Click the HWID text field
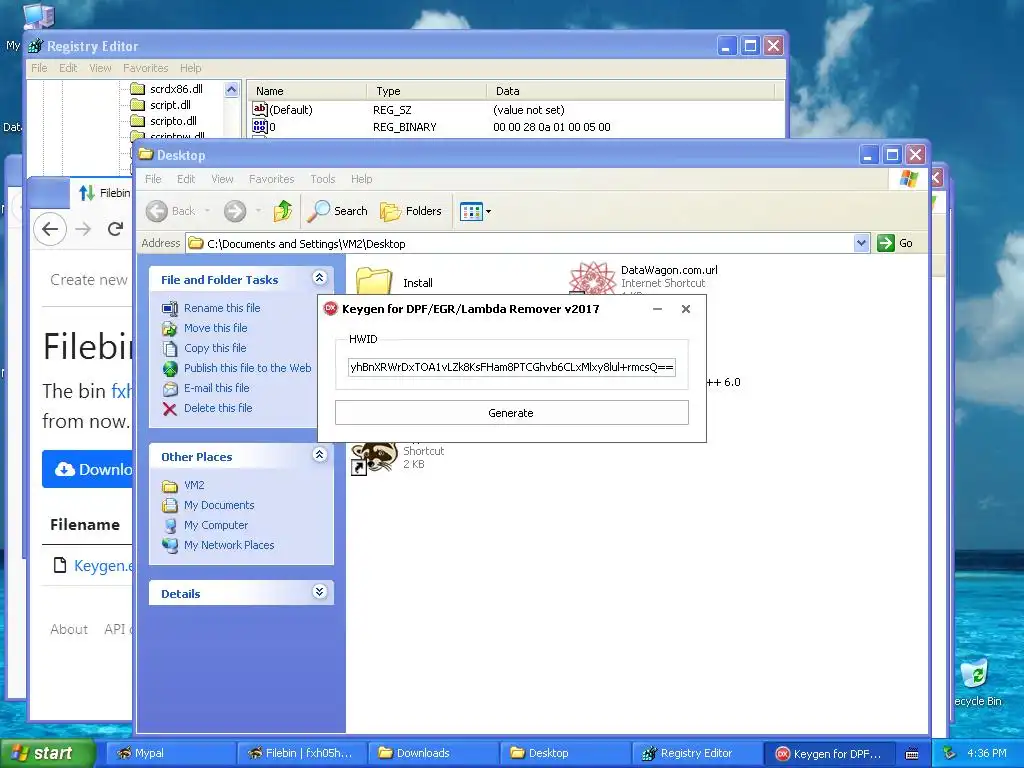The image size is (1024, 768). point(511,367)
